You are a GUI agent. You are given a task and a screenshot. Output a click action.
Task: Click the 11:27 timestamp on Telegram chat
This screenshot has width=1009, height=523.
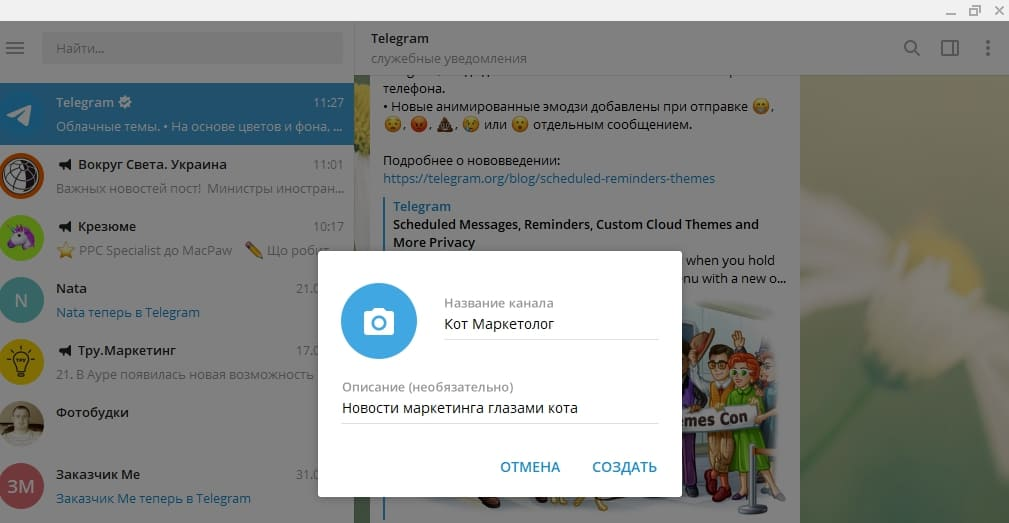328,102
